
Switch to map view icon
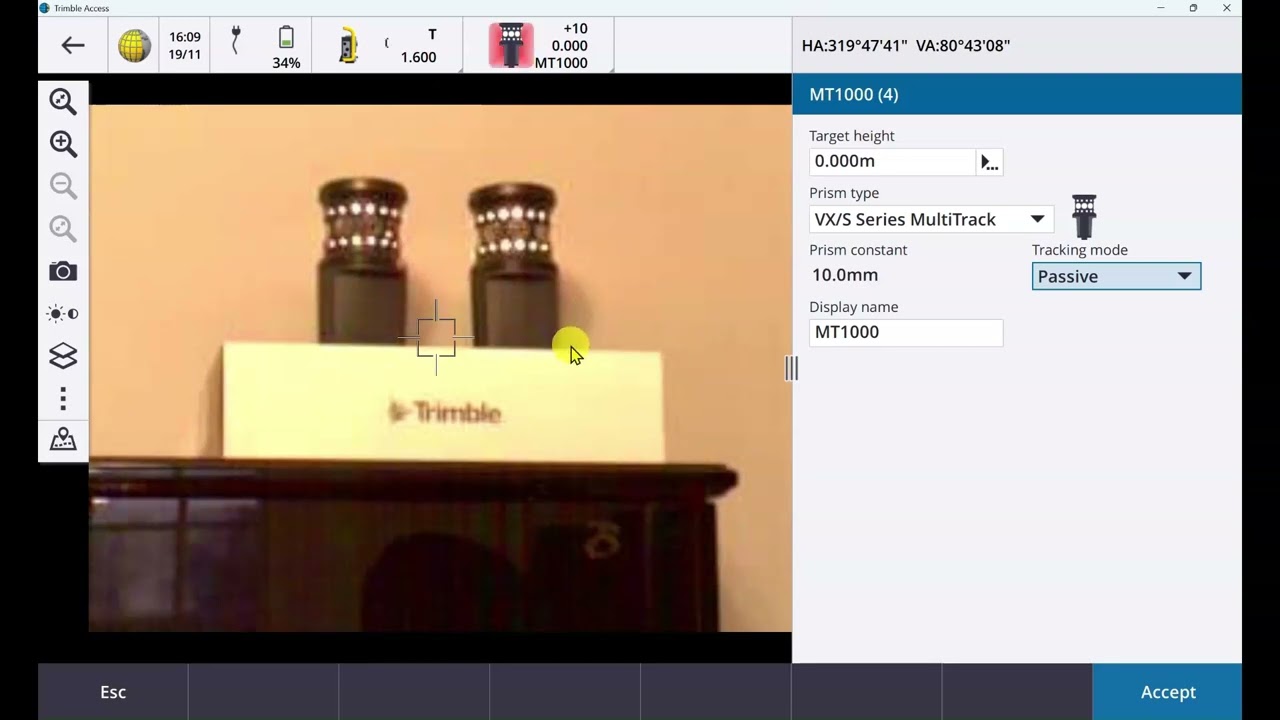click(x=63, y=440)
